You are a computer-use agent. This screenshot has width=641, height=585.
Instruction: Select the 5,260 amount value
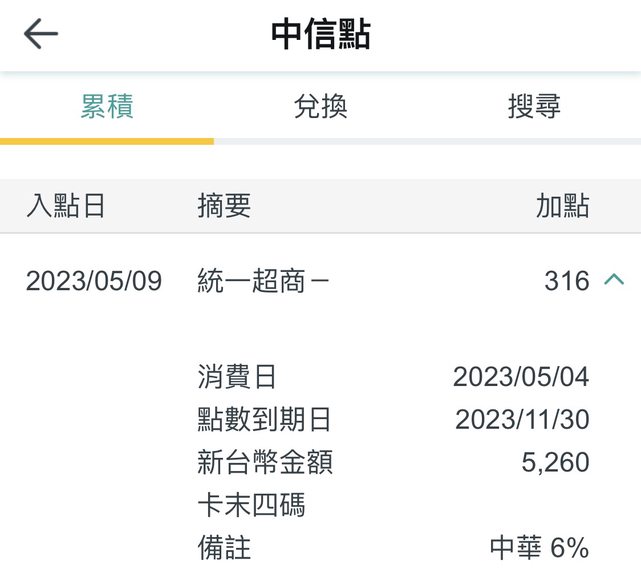click(555, 463)
